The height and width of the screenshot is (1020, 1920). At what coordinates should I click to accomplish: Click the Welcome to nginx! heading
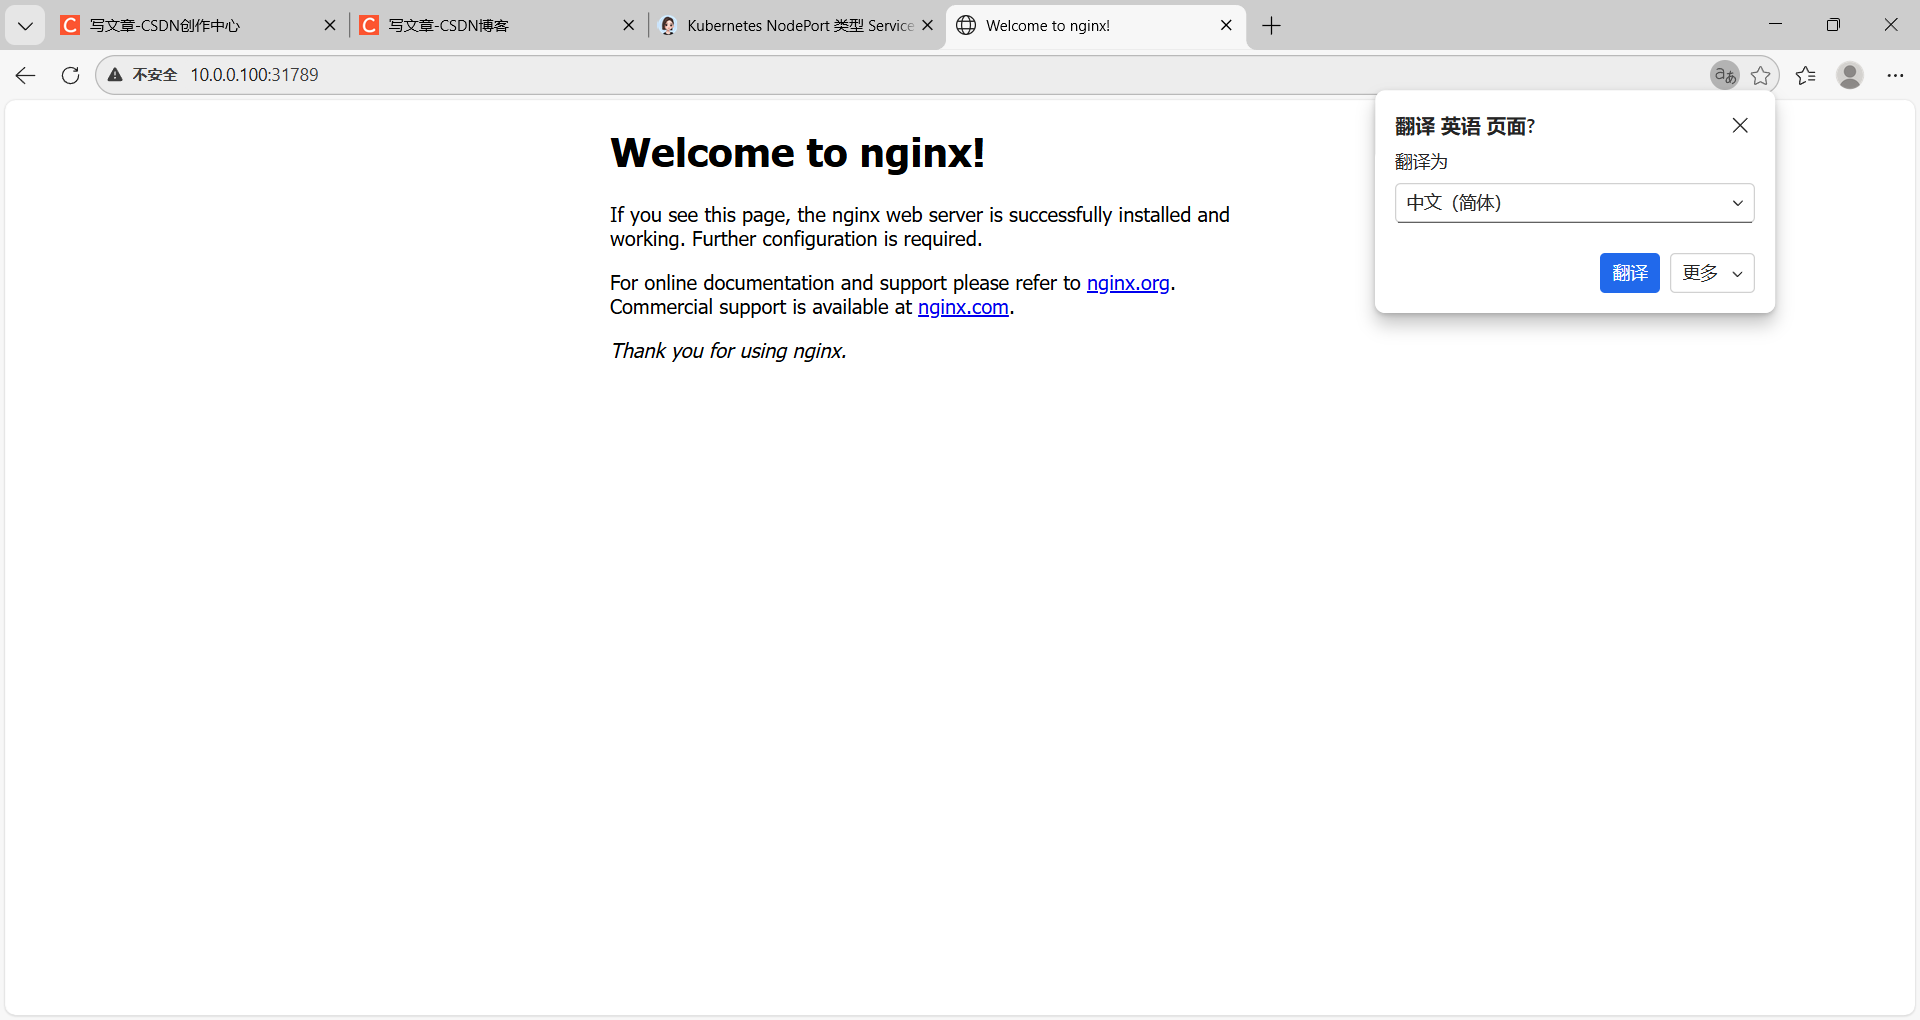pyautogui.click(x=797, y=153)
